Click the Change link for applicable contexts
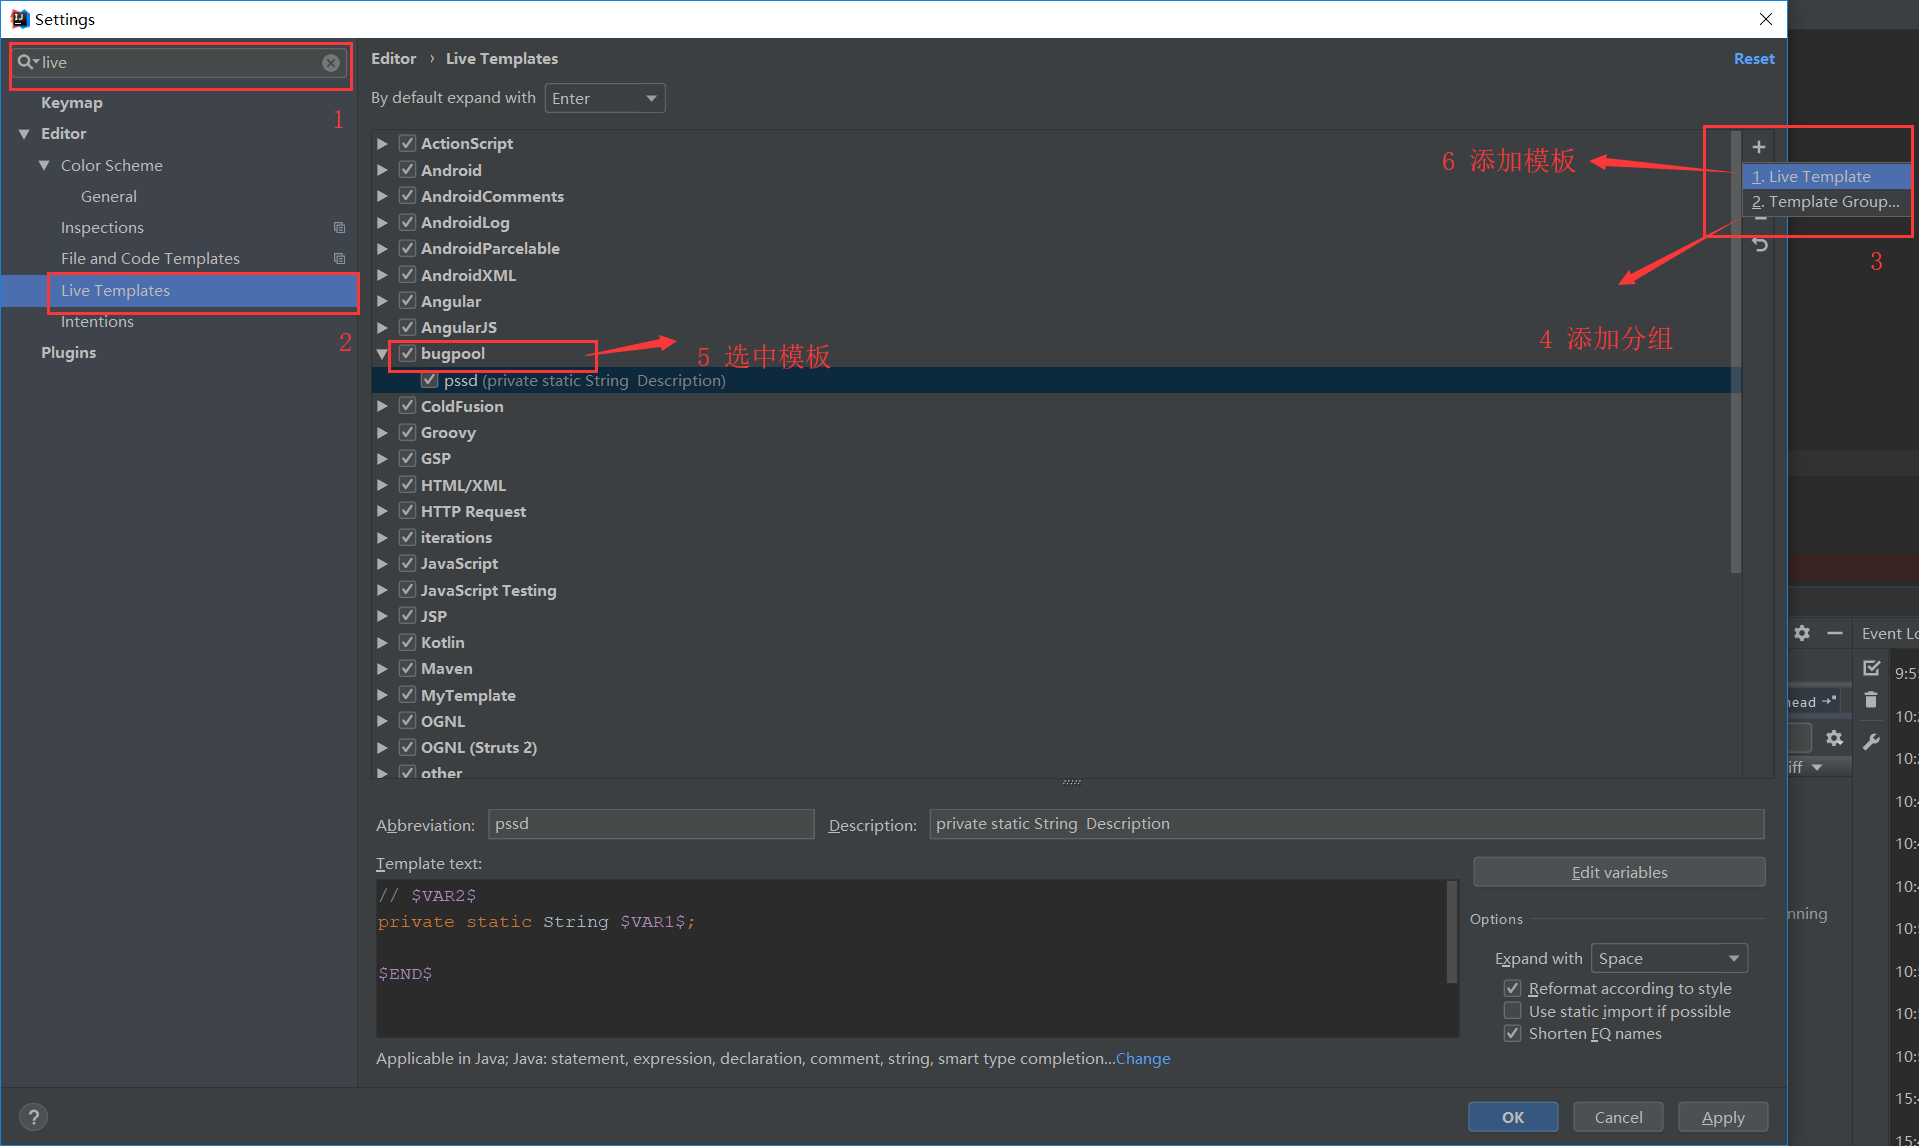Image resolution: width=1919 pixels, height=1146 pixels. click(1143, 1058)
